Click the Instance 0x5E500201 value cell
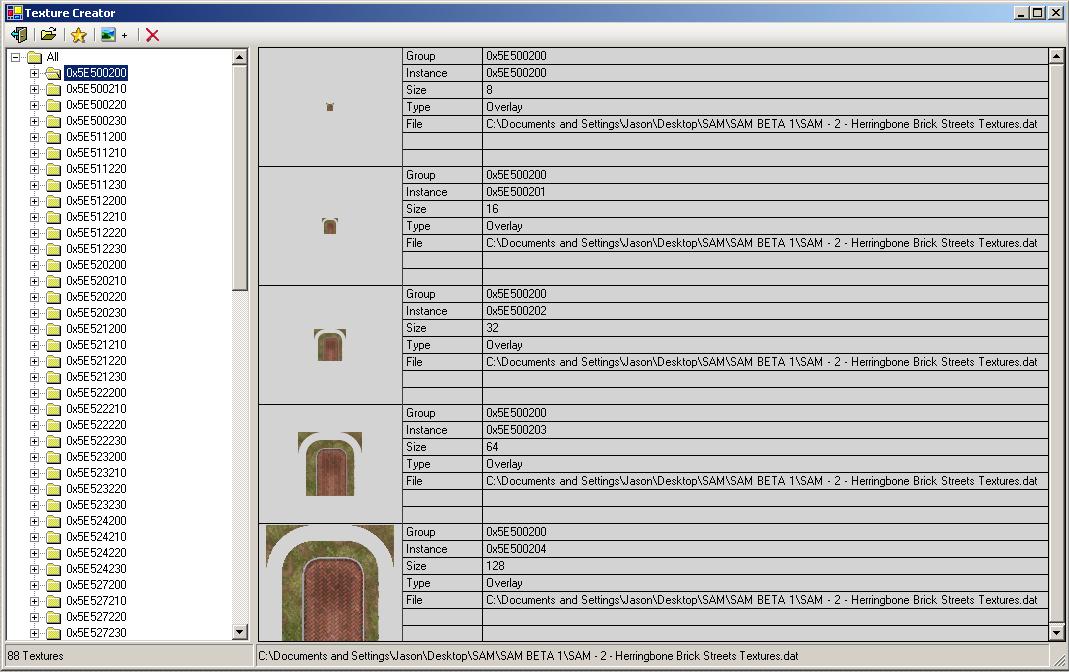 pos(765,192)
